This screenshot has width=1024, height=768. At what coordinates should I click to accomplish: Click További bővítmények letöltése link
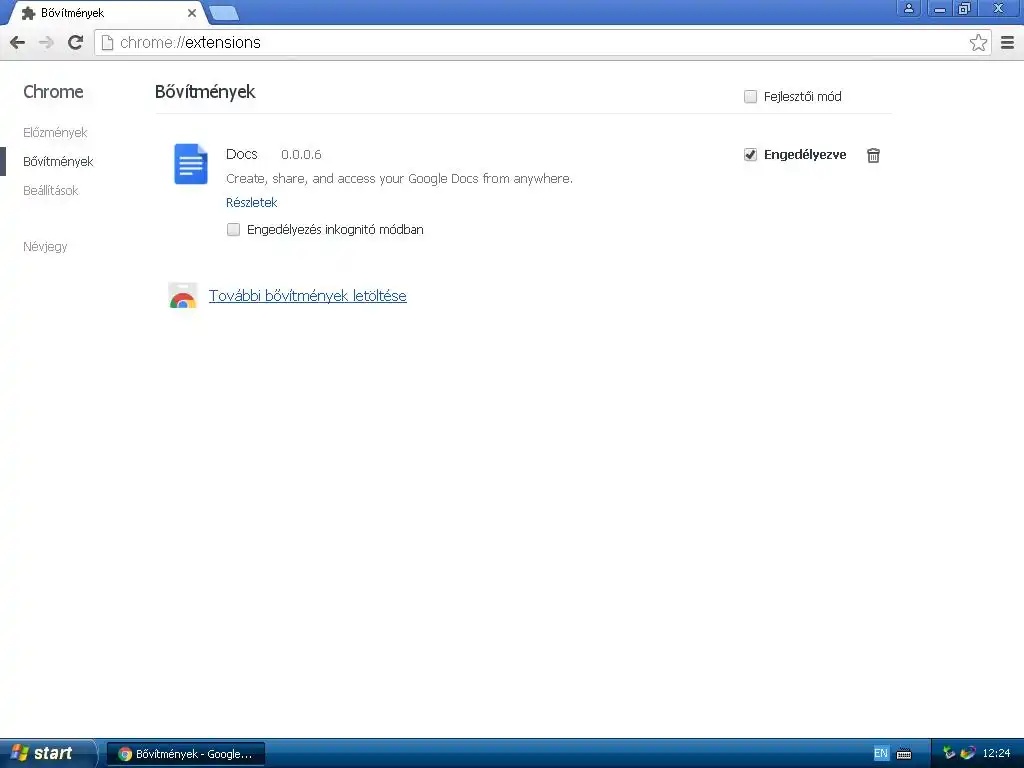(308, 296)
